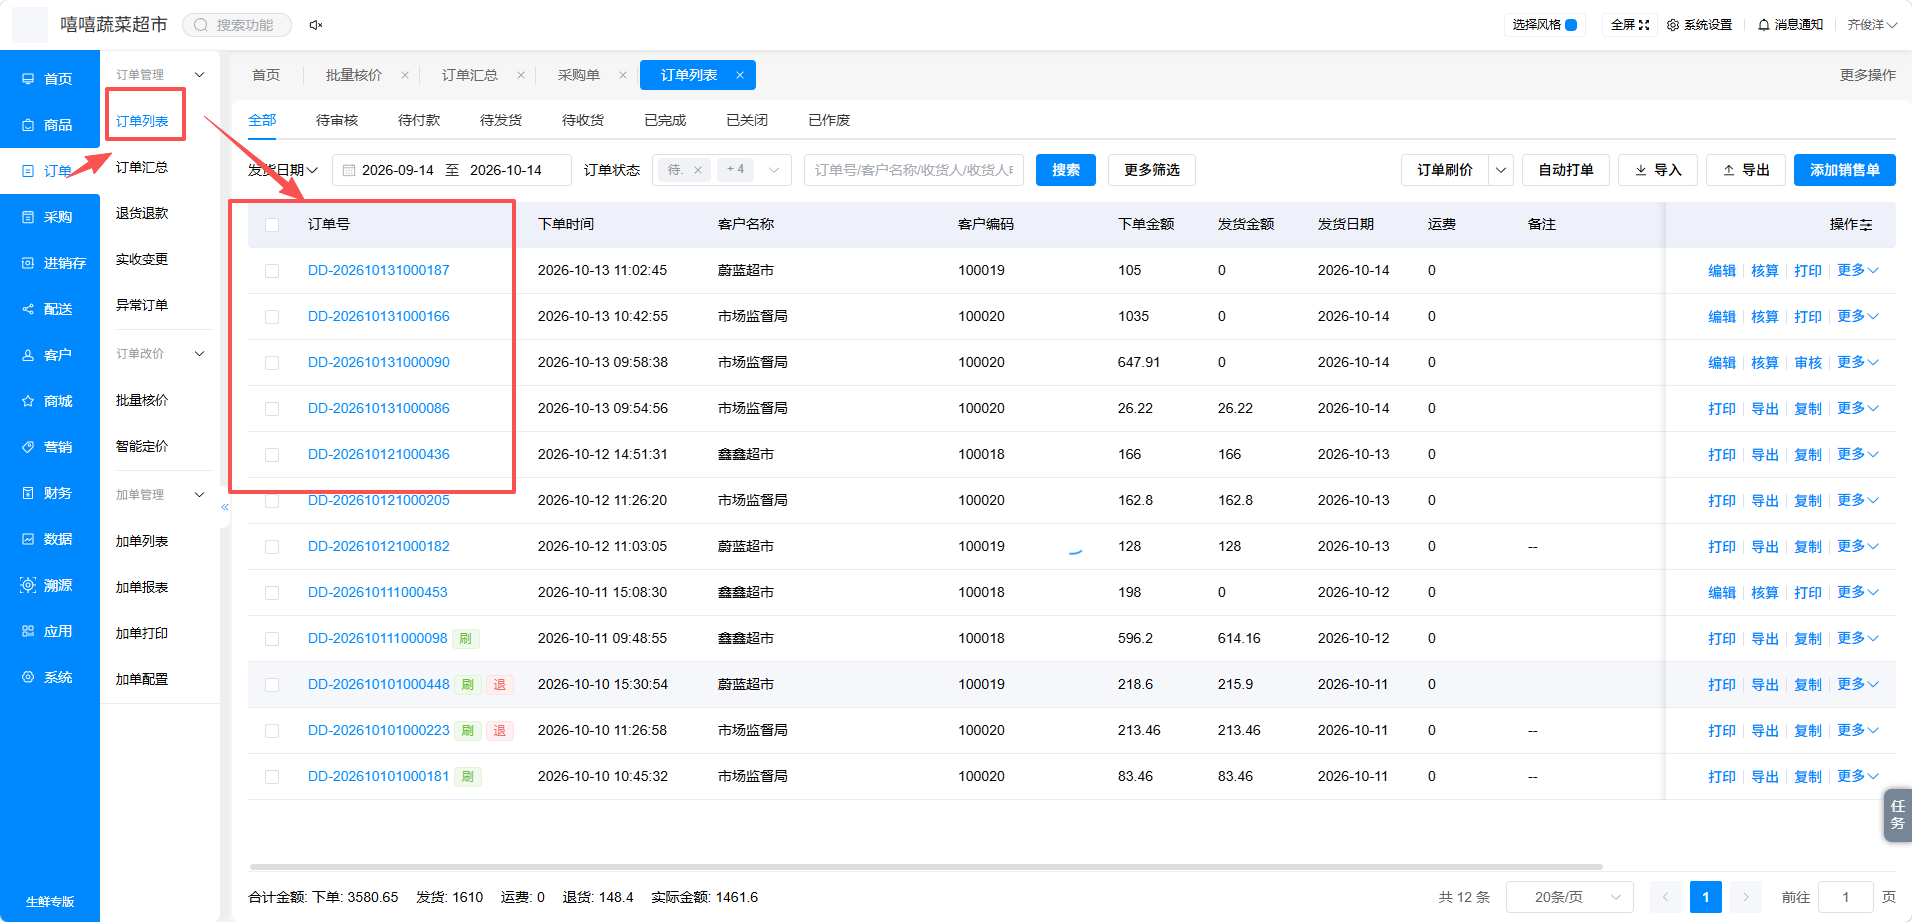The width and height of the screenshot is (1912, 922).
Task: Close the 批量核价 tab
Action: pyautogui.click(x=404, y=75)
